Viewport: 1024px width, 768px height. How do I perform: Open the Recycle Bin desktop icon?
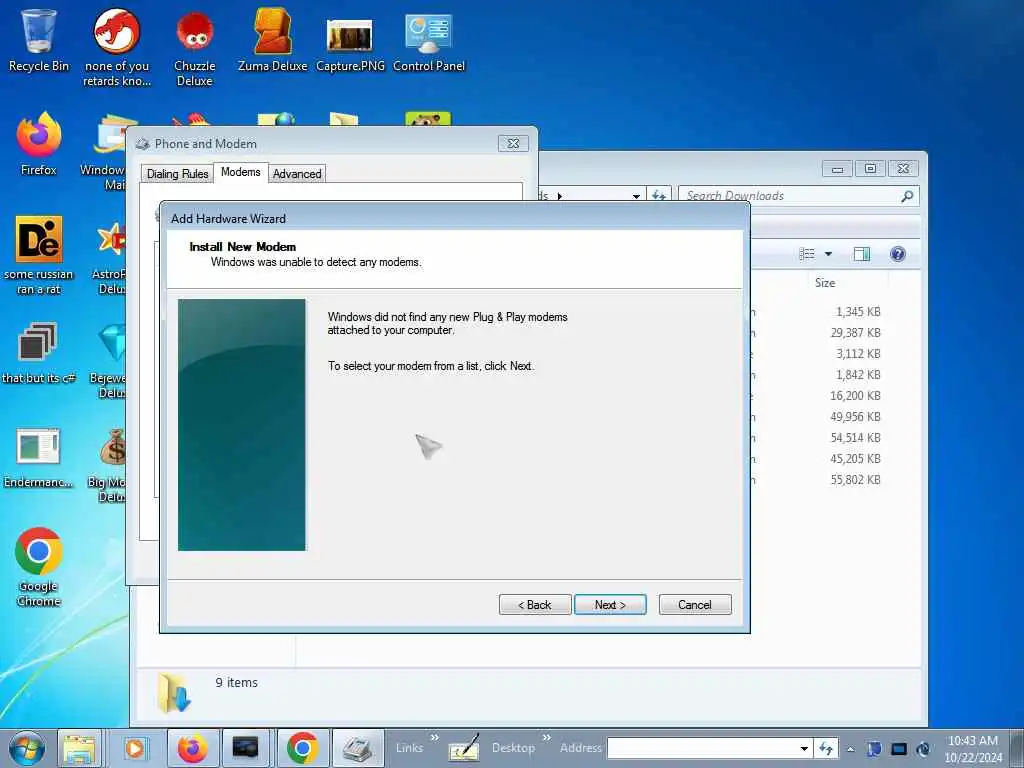(39, 40)
